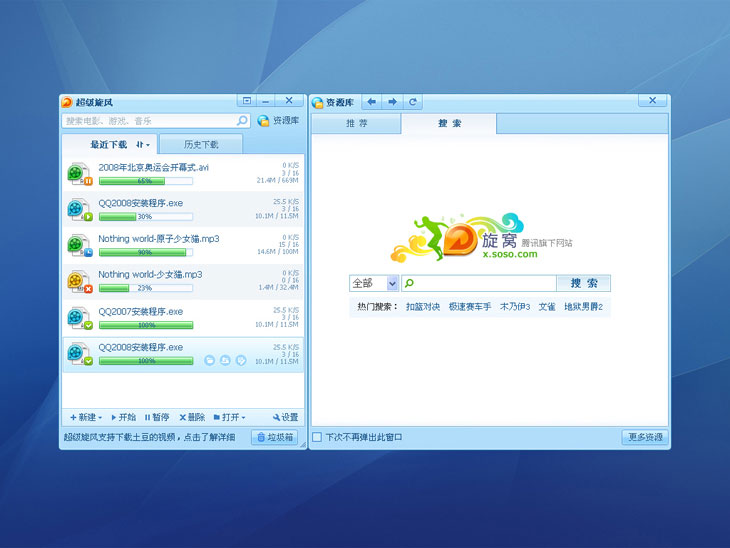Click file icon of Nothing world-原子少女猫.mp3
Image resolution: width=730 pixels, height=548 pixels.
pyautogui.click(x=80, y=245)
